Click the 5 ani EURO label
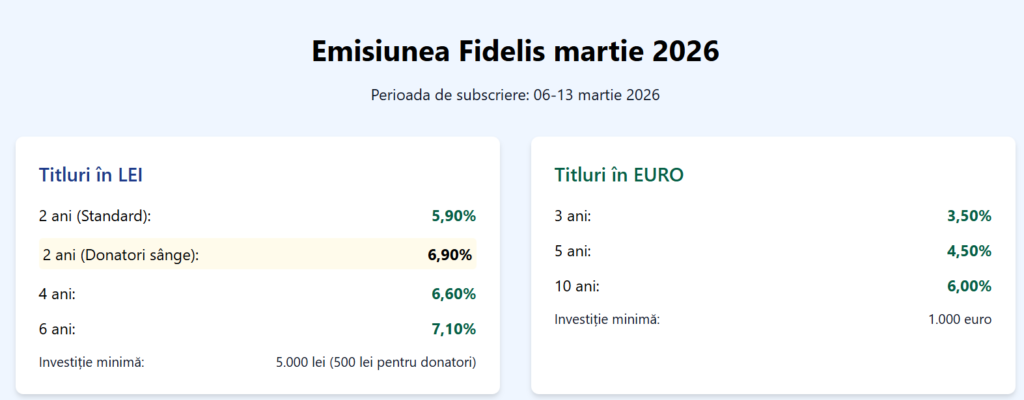The width and height of the screenshot is (1024, 400). 573,251
